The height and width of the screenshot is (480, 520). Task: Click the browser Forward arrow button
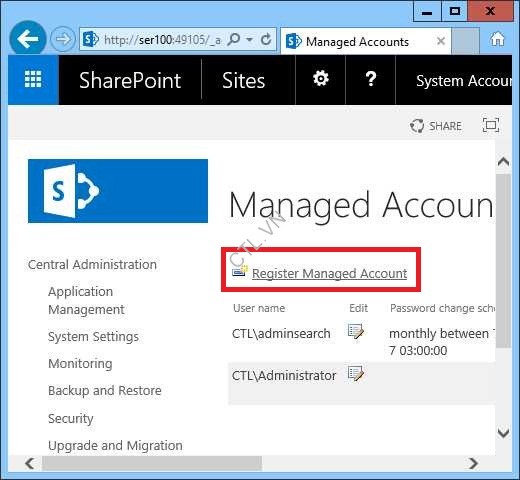(63, 39)
